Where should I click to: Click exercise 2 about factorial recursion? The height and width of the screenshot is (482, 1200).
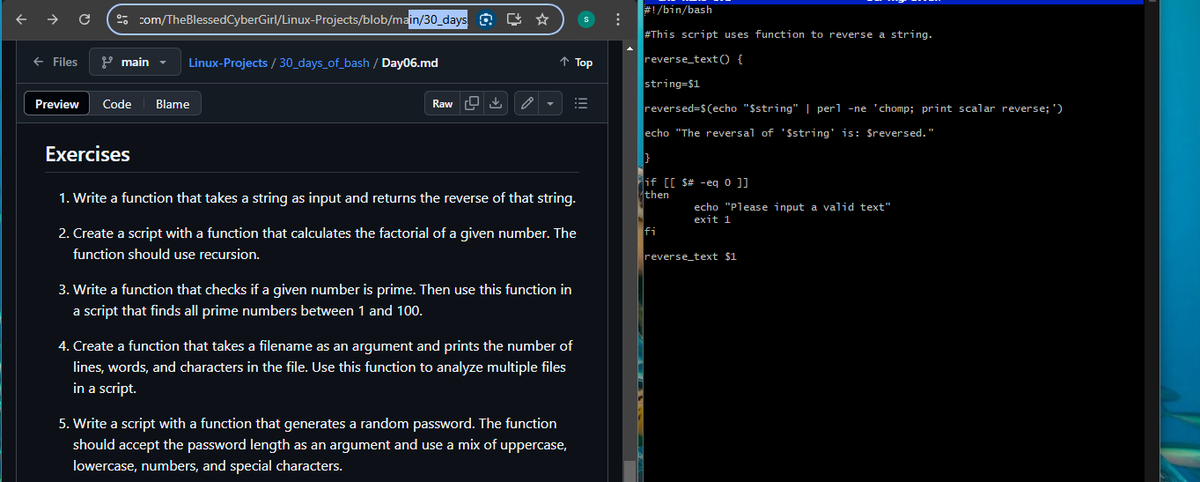325,244
